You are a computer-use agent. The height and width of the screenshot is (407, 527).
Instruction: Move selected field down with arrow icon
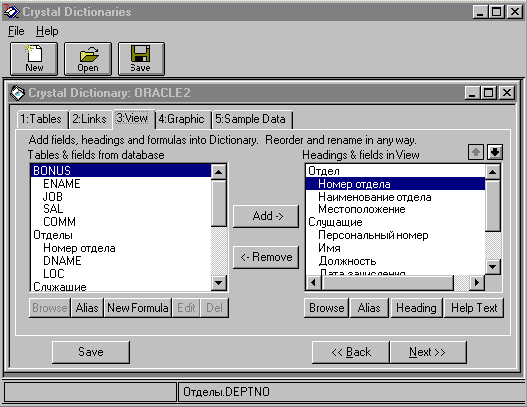495,152
